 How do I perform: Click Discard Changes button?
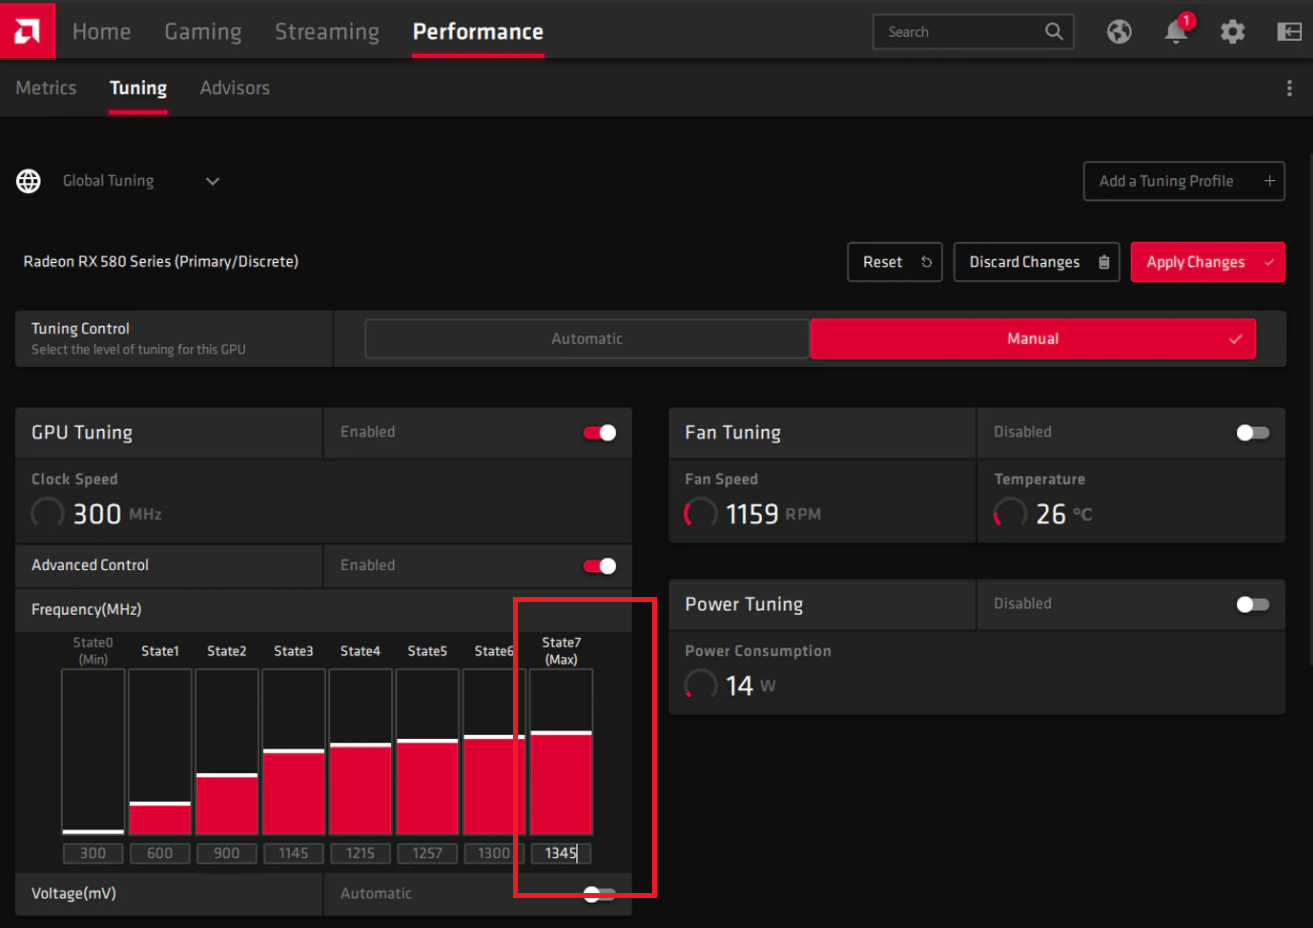coord(1036,262)
